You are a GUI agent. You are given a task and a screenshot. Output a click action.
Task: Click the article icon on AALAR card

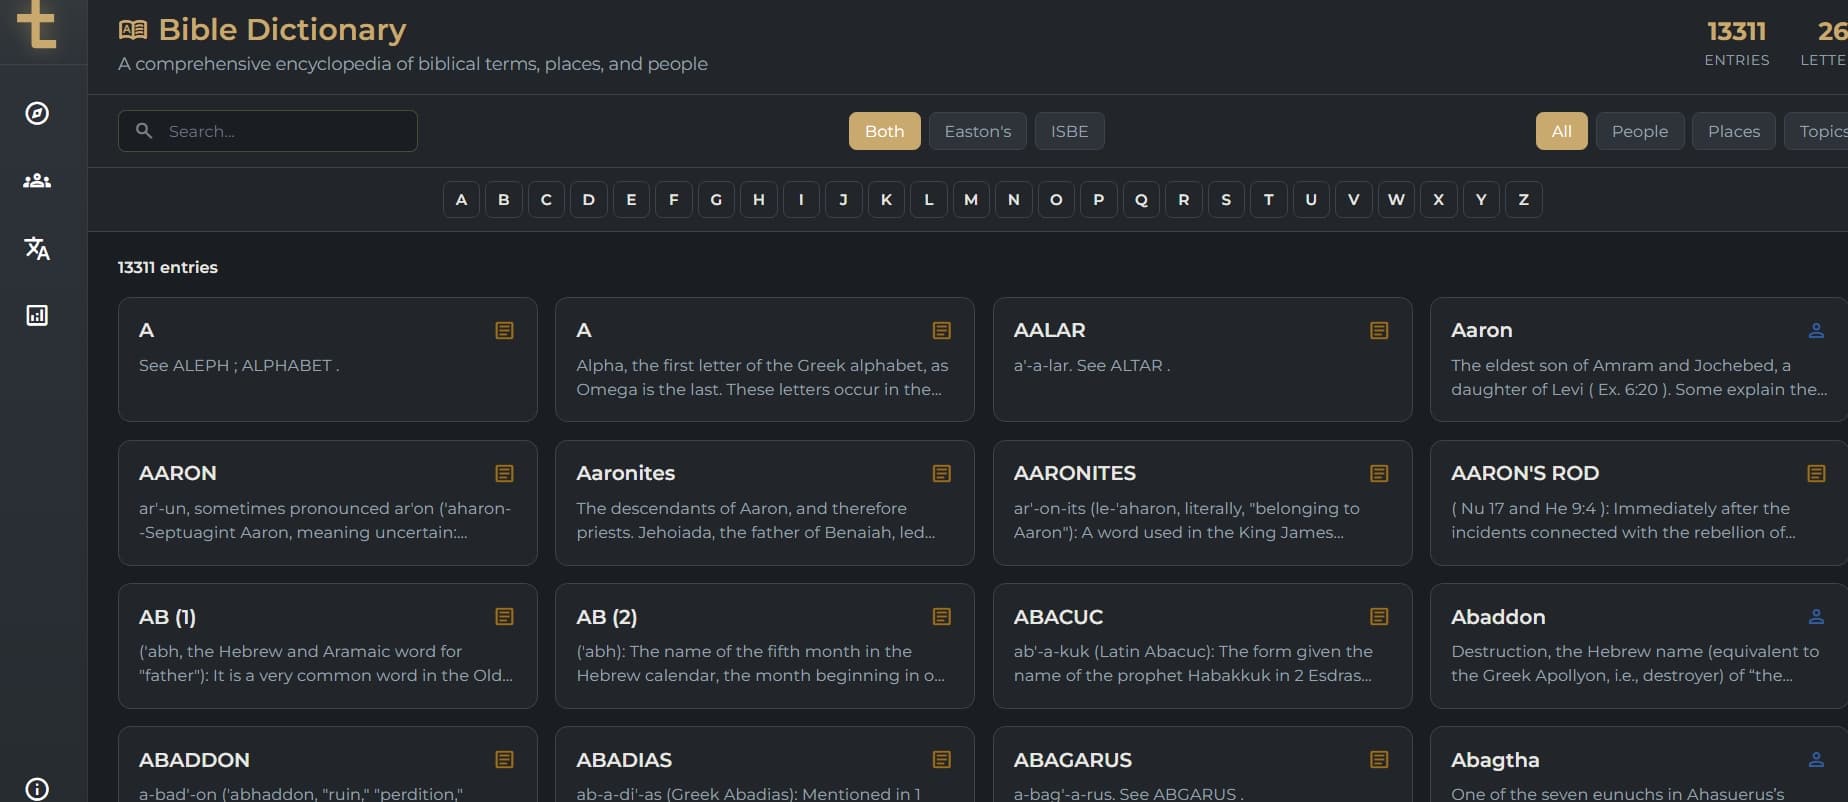pyautogui.click(x=1379, y=331)
